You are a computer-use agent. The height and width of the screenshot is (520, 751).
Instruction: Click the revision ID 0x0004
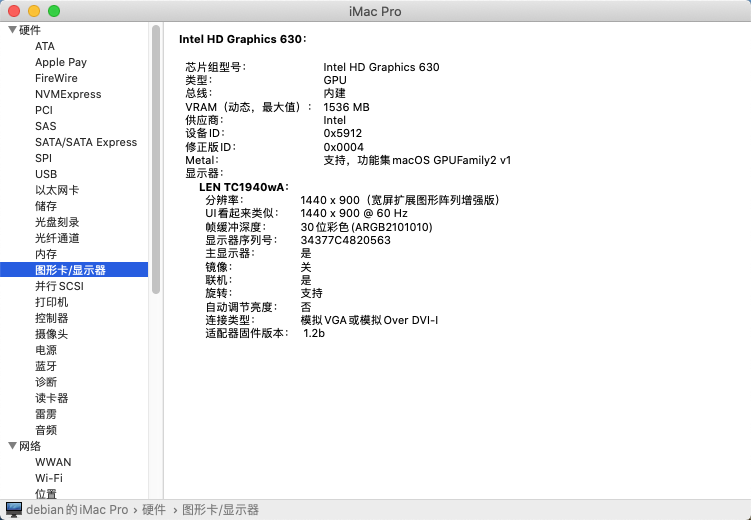(343, 147)
